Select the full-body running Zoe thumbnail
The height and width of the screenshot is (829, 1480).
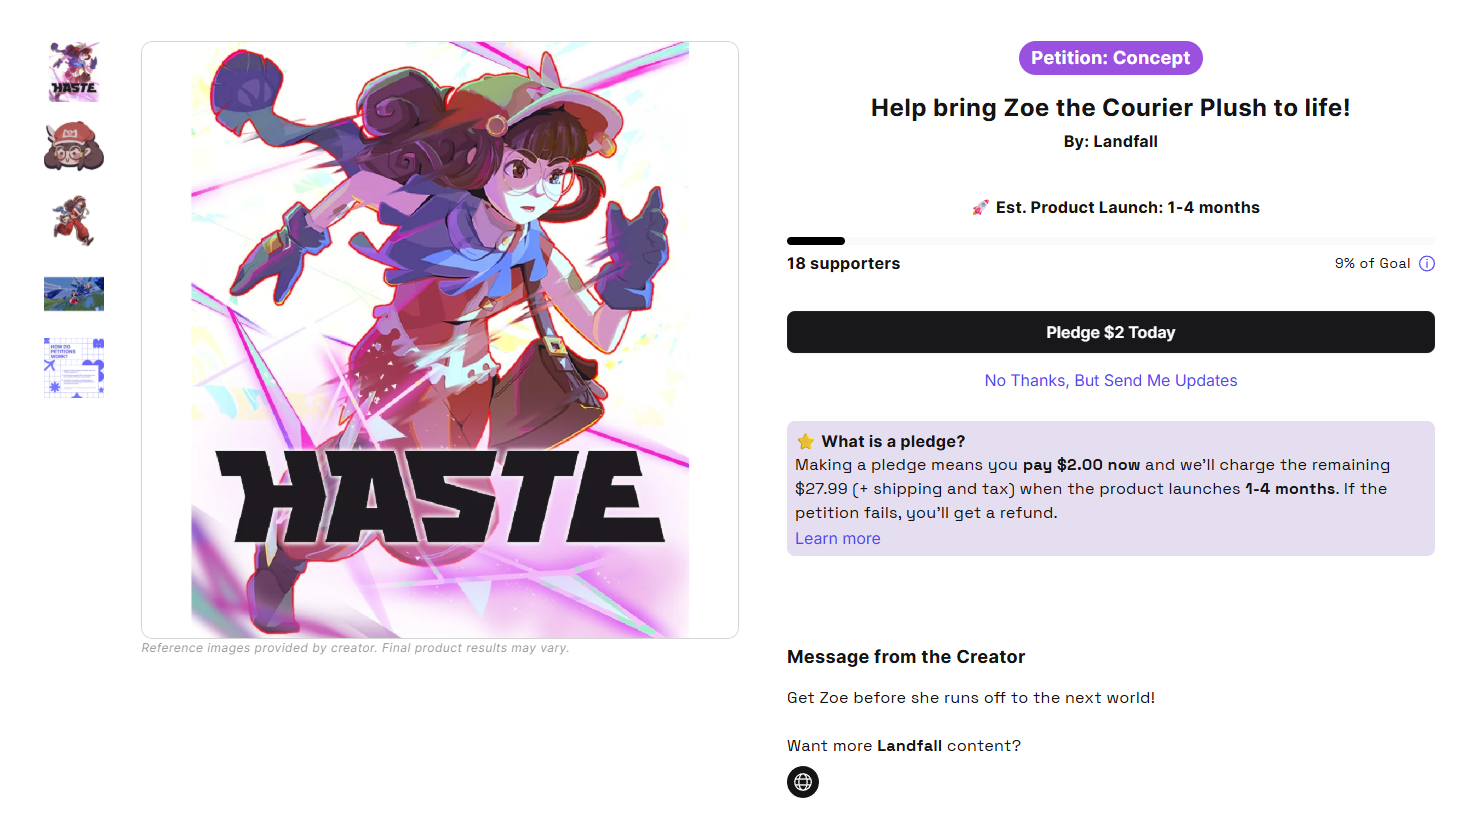74,221
